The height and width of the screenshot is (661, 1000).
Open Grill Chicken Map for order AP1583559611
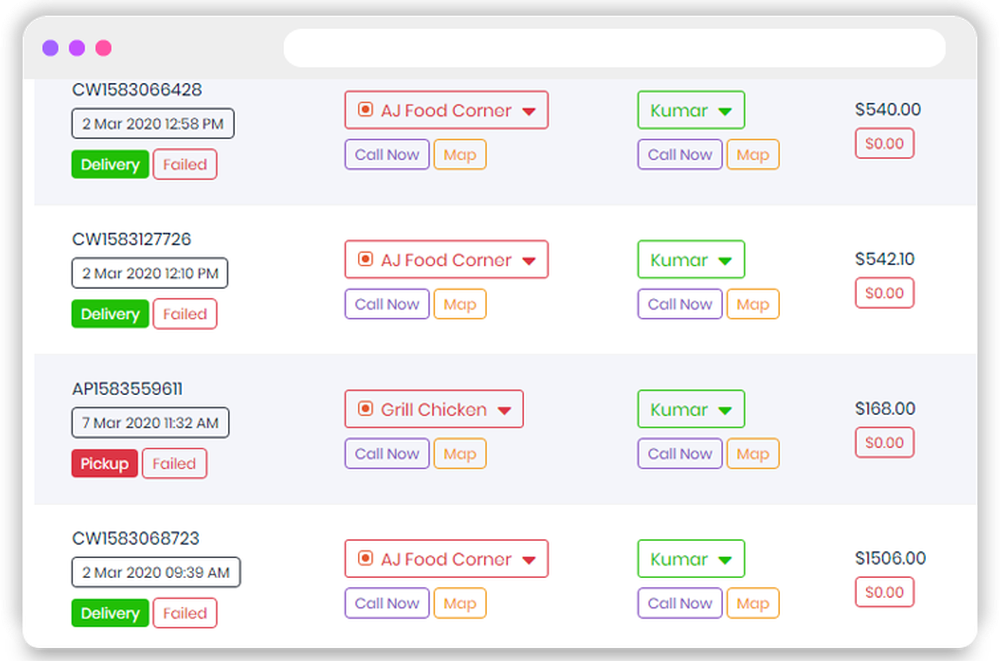click(x=460, y=454)
